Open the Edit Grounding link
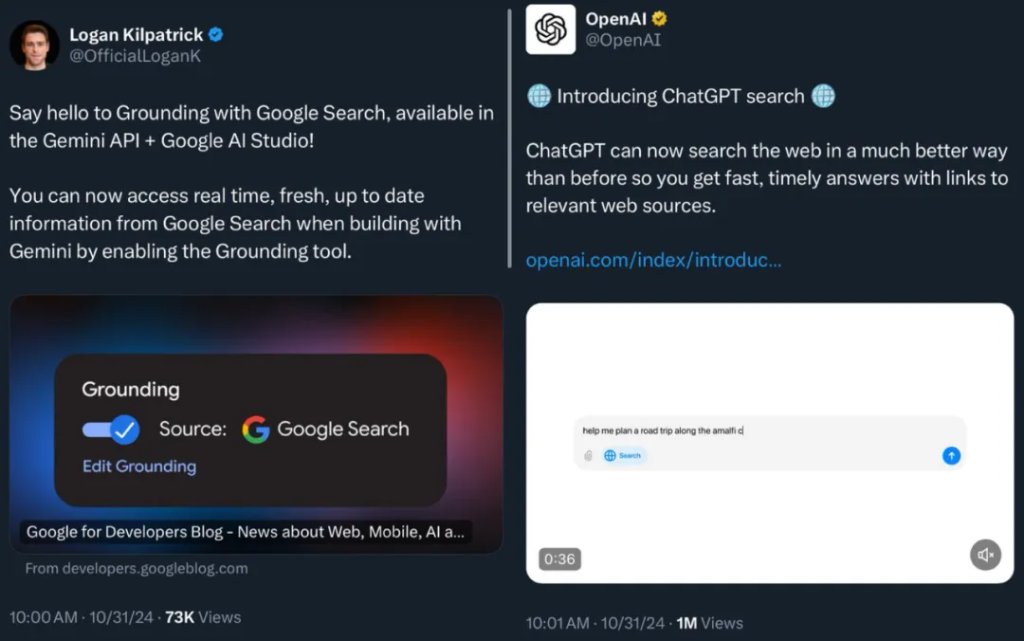This screenshot has width=1024, height=641. tap(138, 466)
